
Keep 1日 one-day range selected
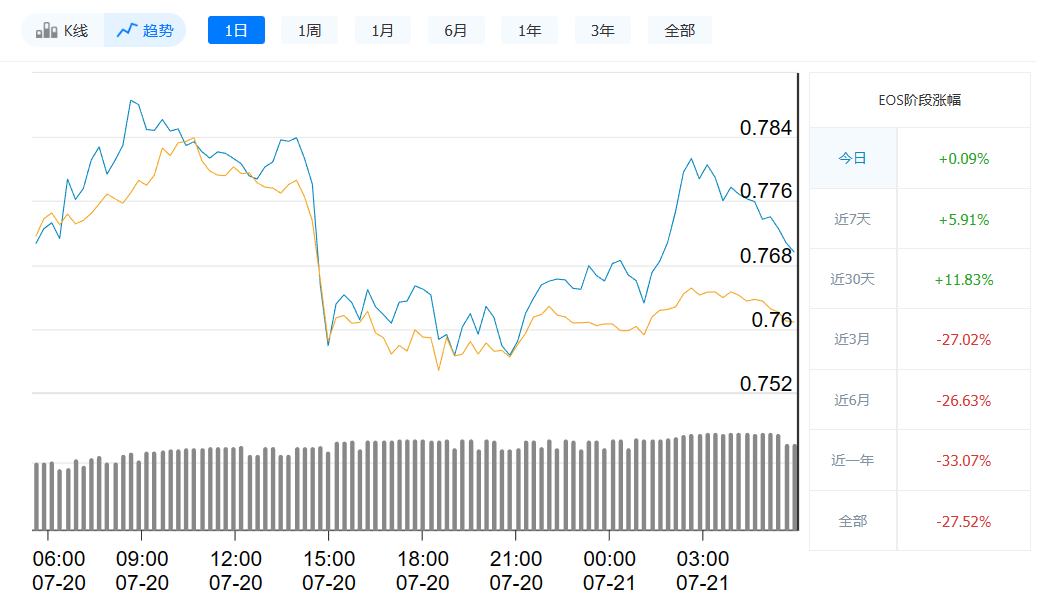click(x=236, y=29)
